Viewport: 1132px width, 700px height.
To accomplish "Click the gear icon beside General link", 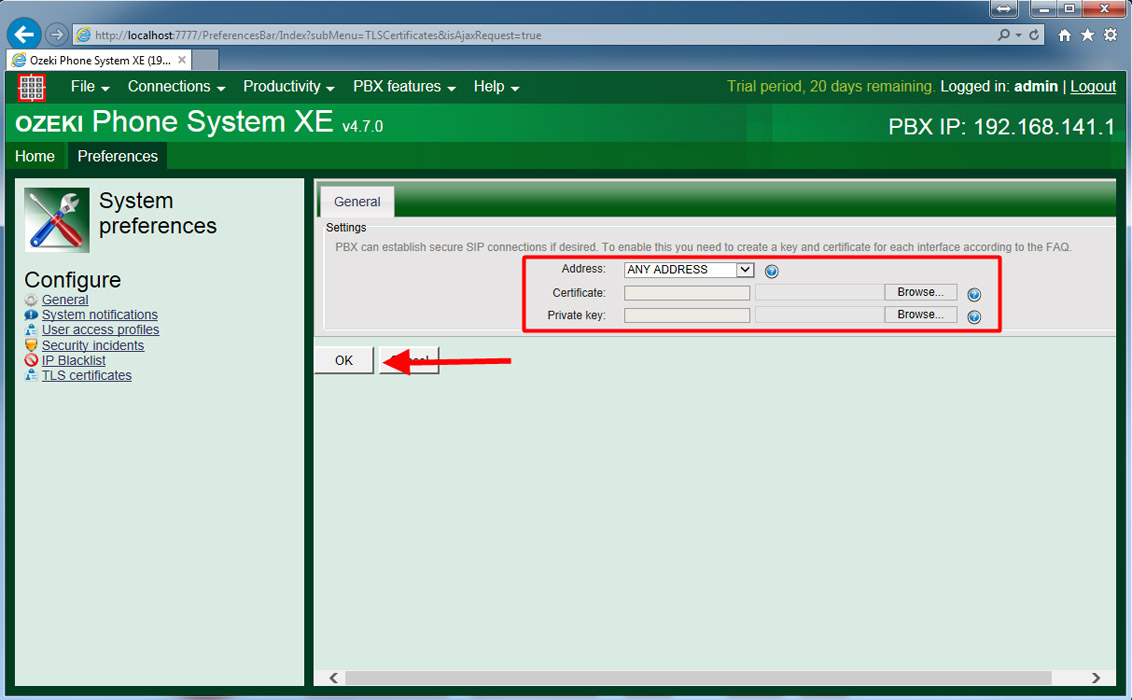I will click(x=31, y=300).
